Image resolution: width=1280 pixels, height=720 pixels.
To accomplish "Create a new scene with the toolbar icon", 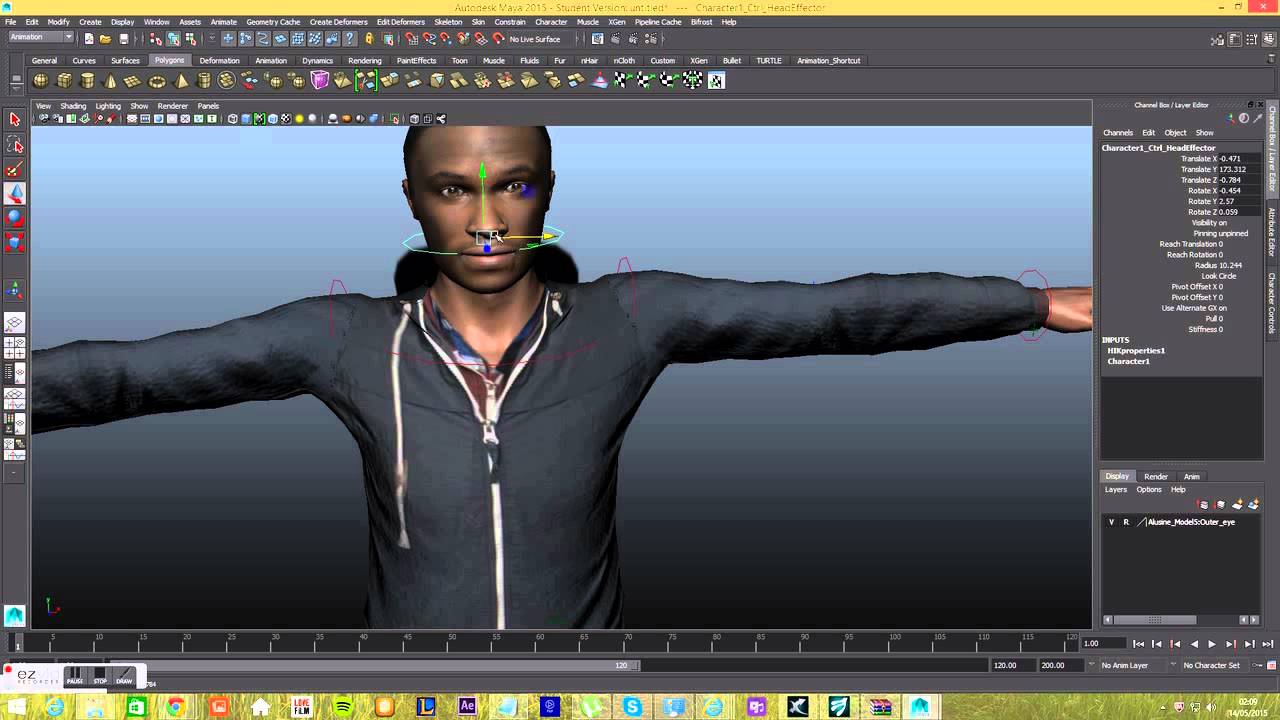I will pyautogui.click(x=89, y=39).
